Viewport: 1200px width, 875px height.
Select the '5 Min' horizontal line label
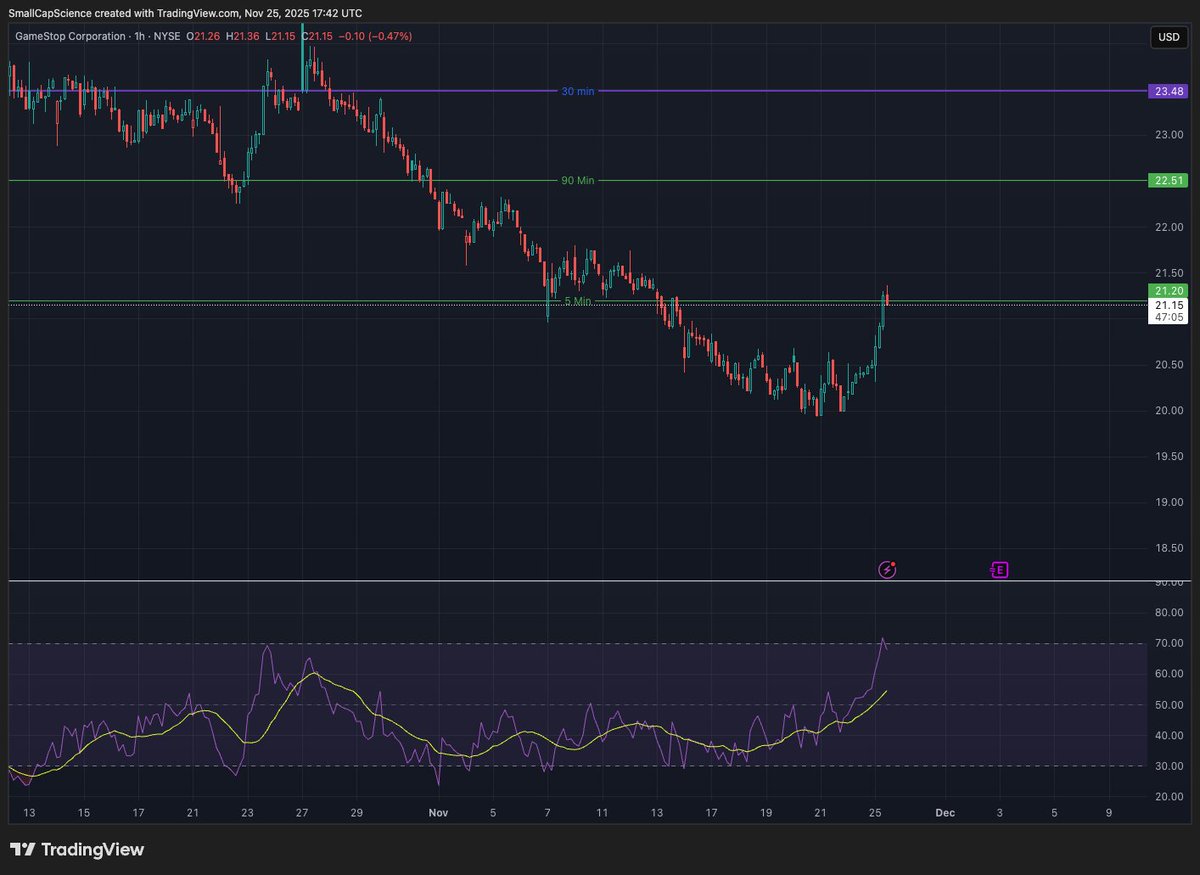coord(578,301)
